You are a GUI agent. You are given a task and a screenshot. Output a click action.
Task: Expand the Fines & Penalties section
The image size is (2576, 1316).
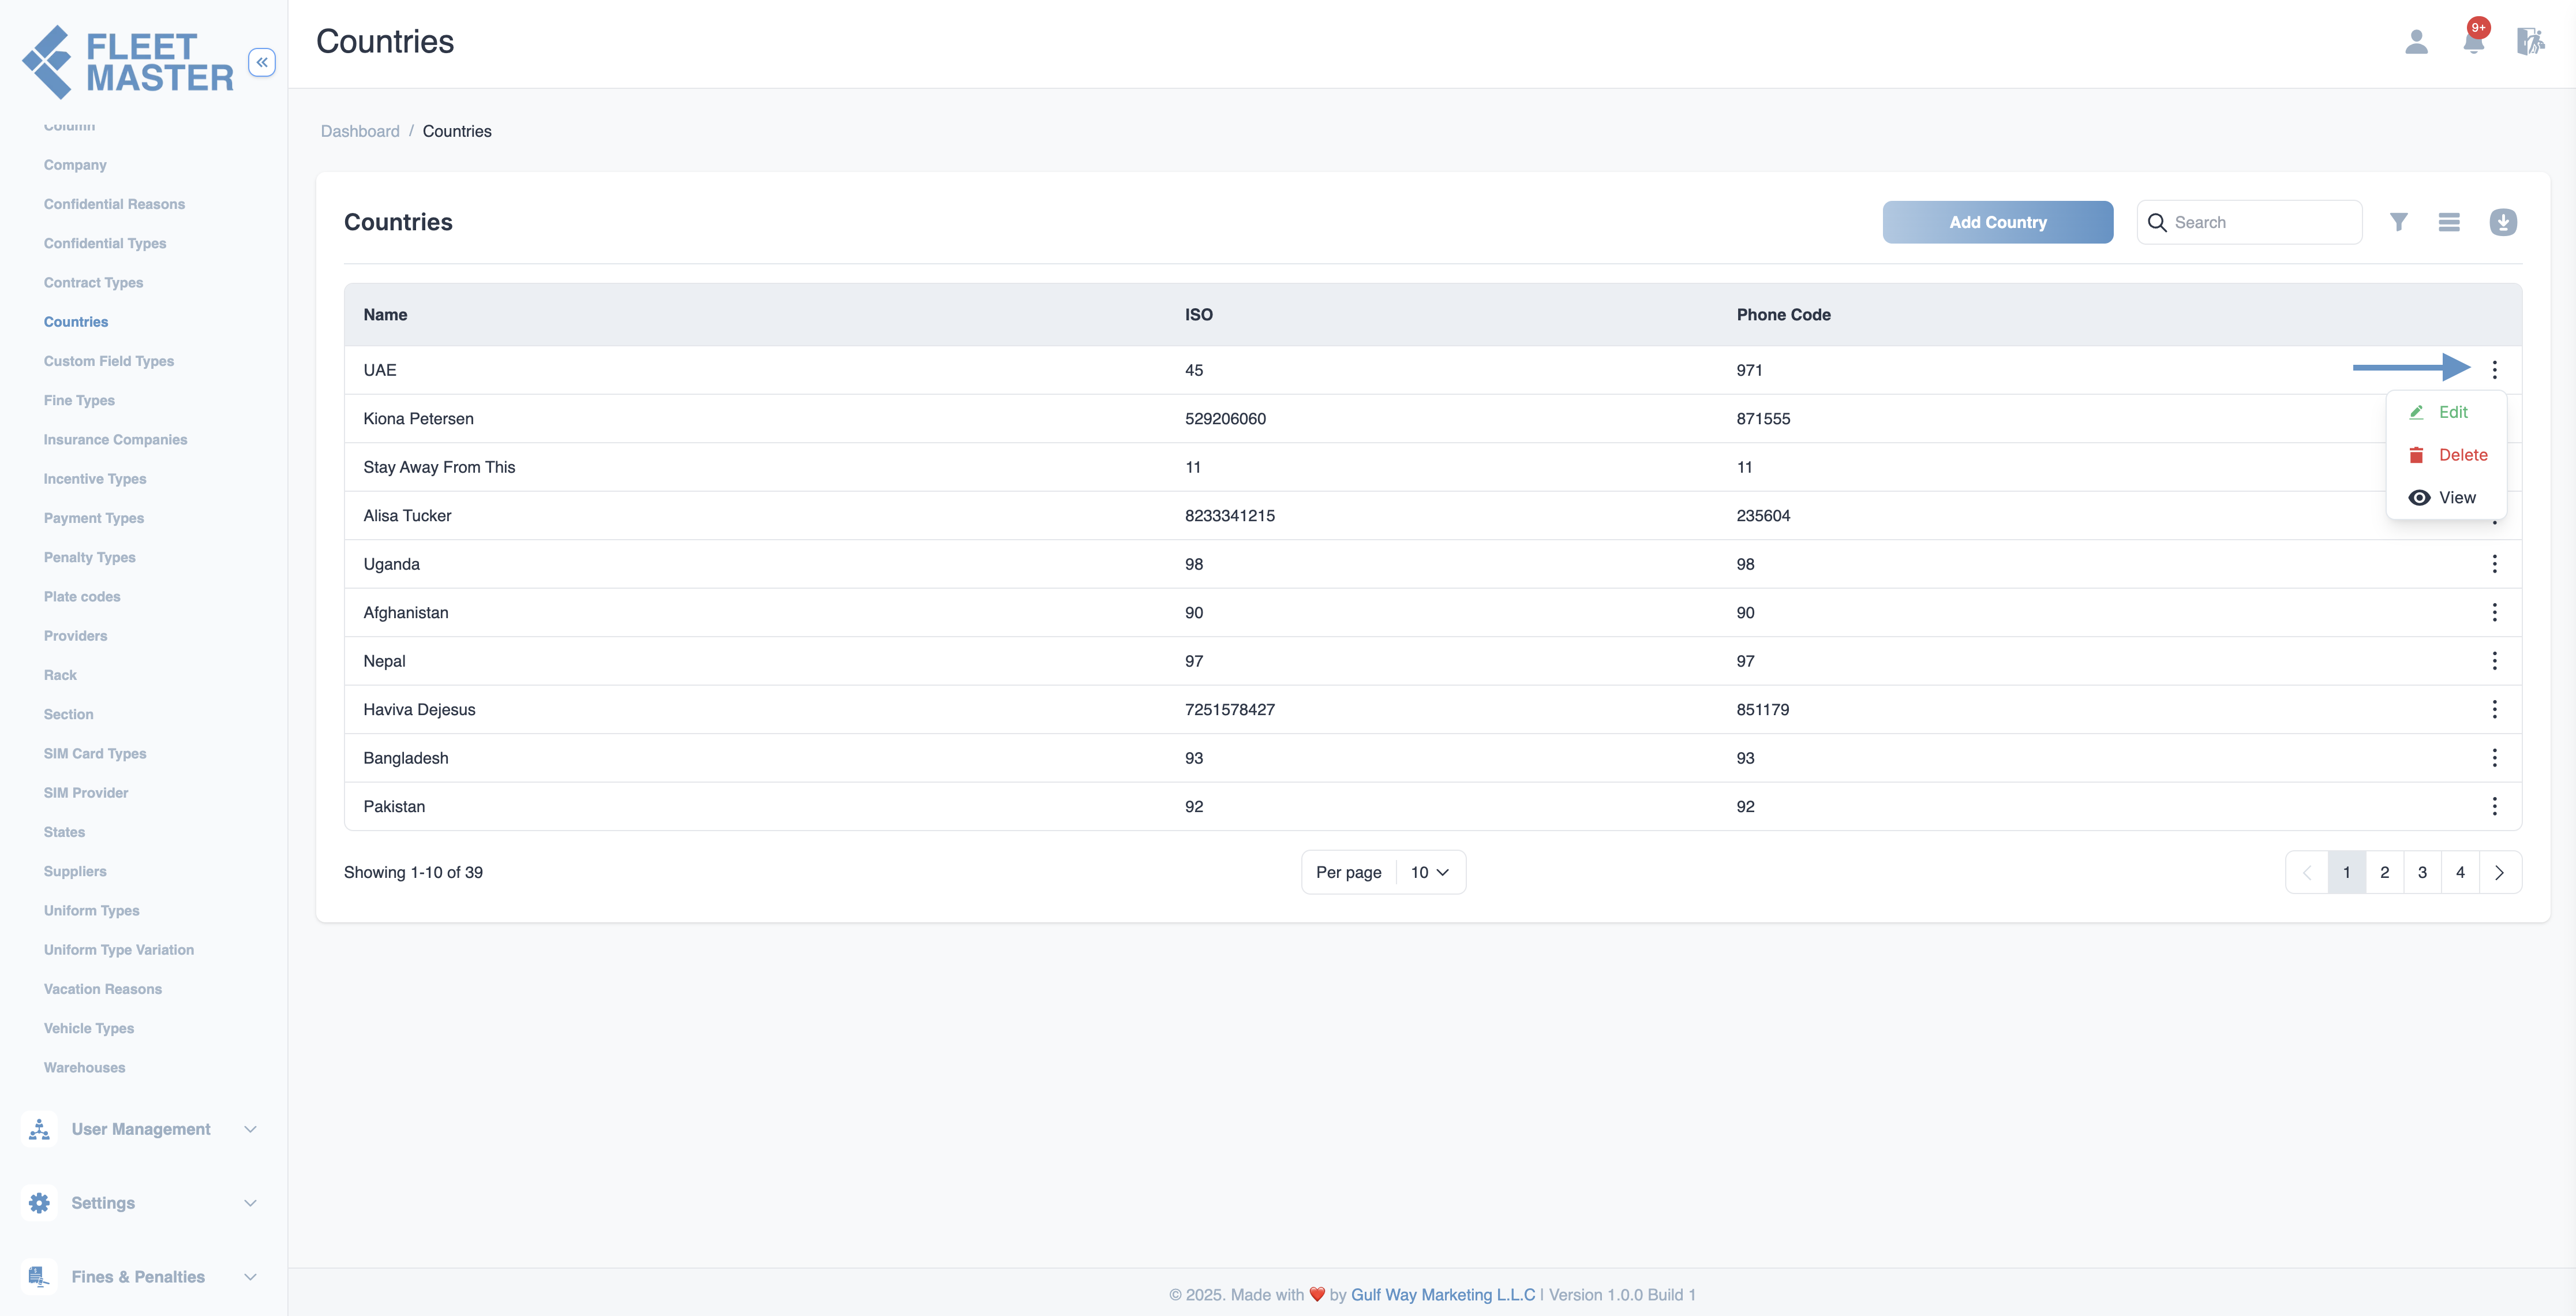coord(250,1277)
